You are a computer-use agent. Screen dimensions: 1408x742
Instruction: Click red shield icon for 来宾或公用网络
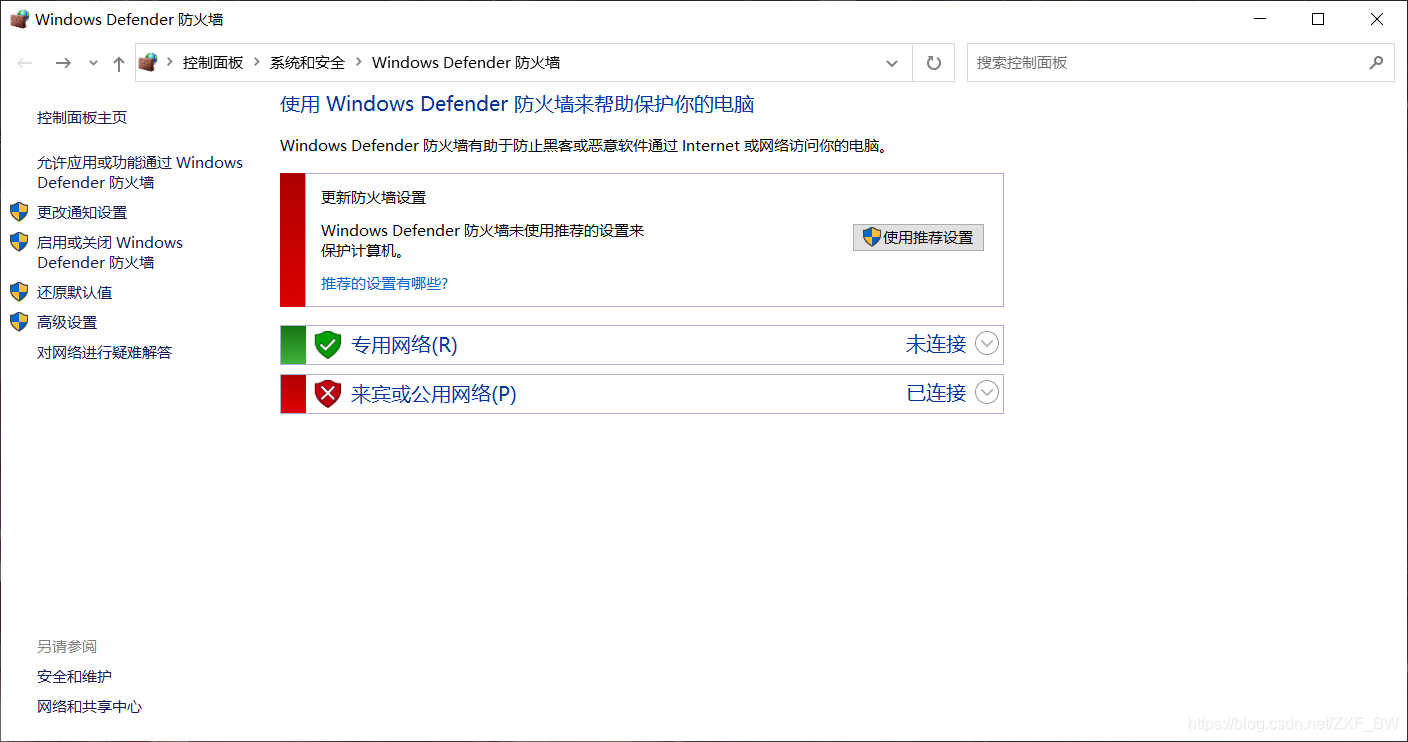(x=328, y=394)
